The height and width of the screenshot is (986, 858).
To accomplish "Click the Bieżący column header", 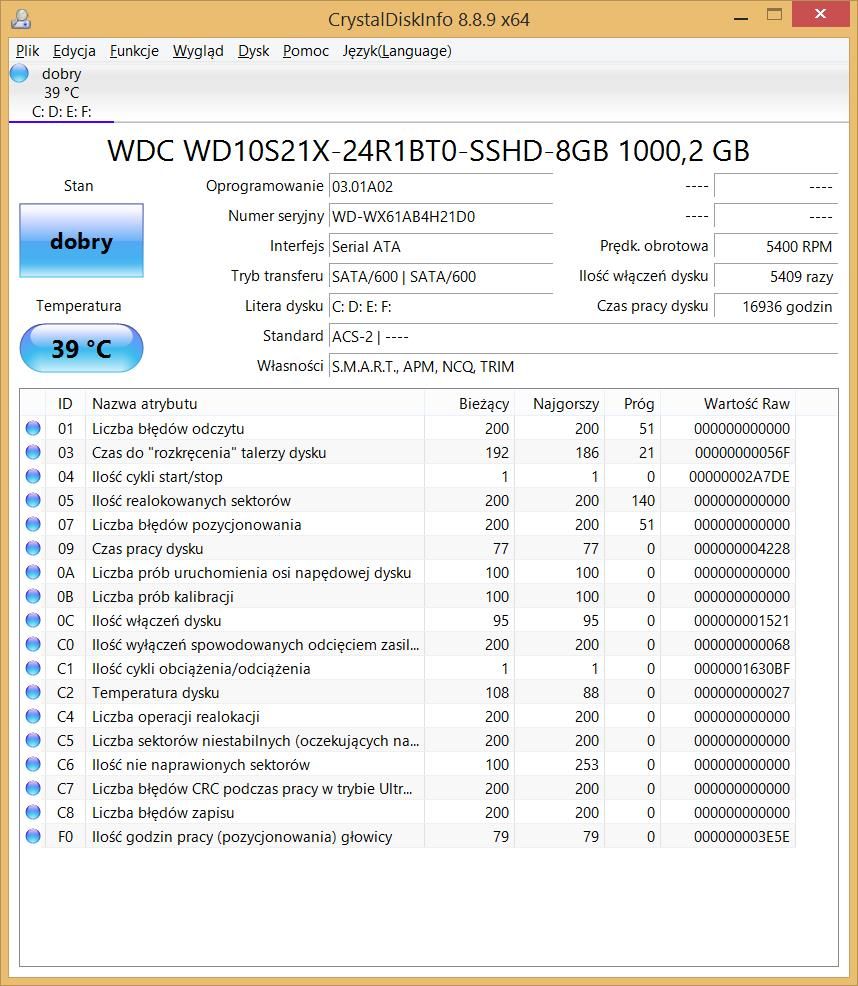I will pos(470,404).
